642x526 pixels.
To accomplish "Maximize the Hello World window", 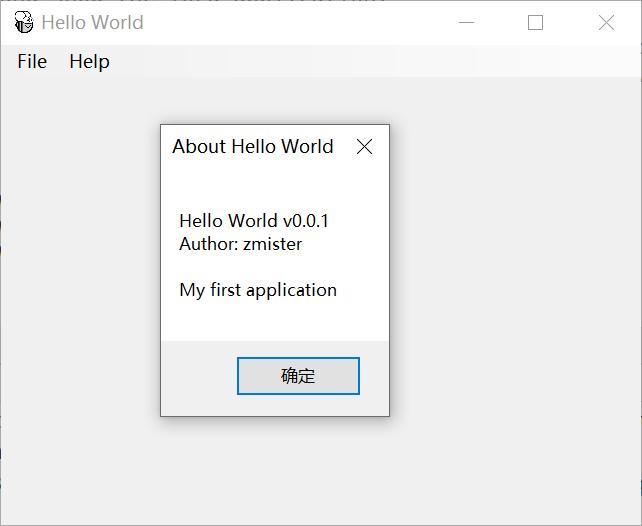I will point(535,22).
